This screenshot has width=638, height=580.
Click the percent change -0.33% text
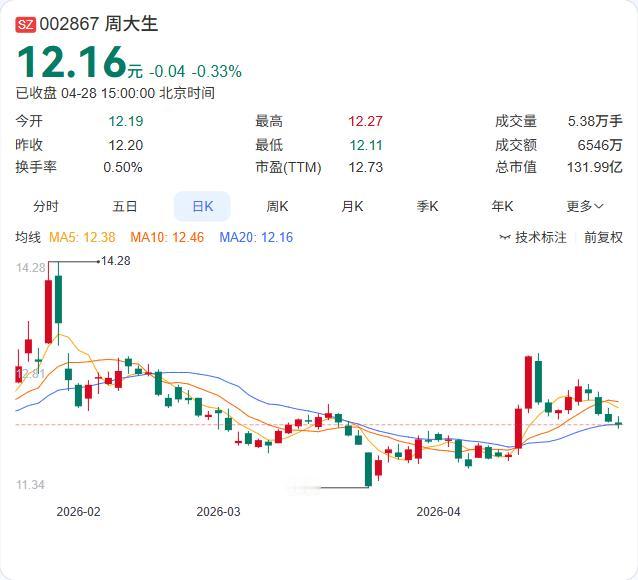[217, 72]
